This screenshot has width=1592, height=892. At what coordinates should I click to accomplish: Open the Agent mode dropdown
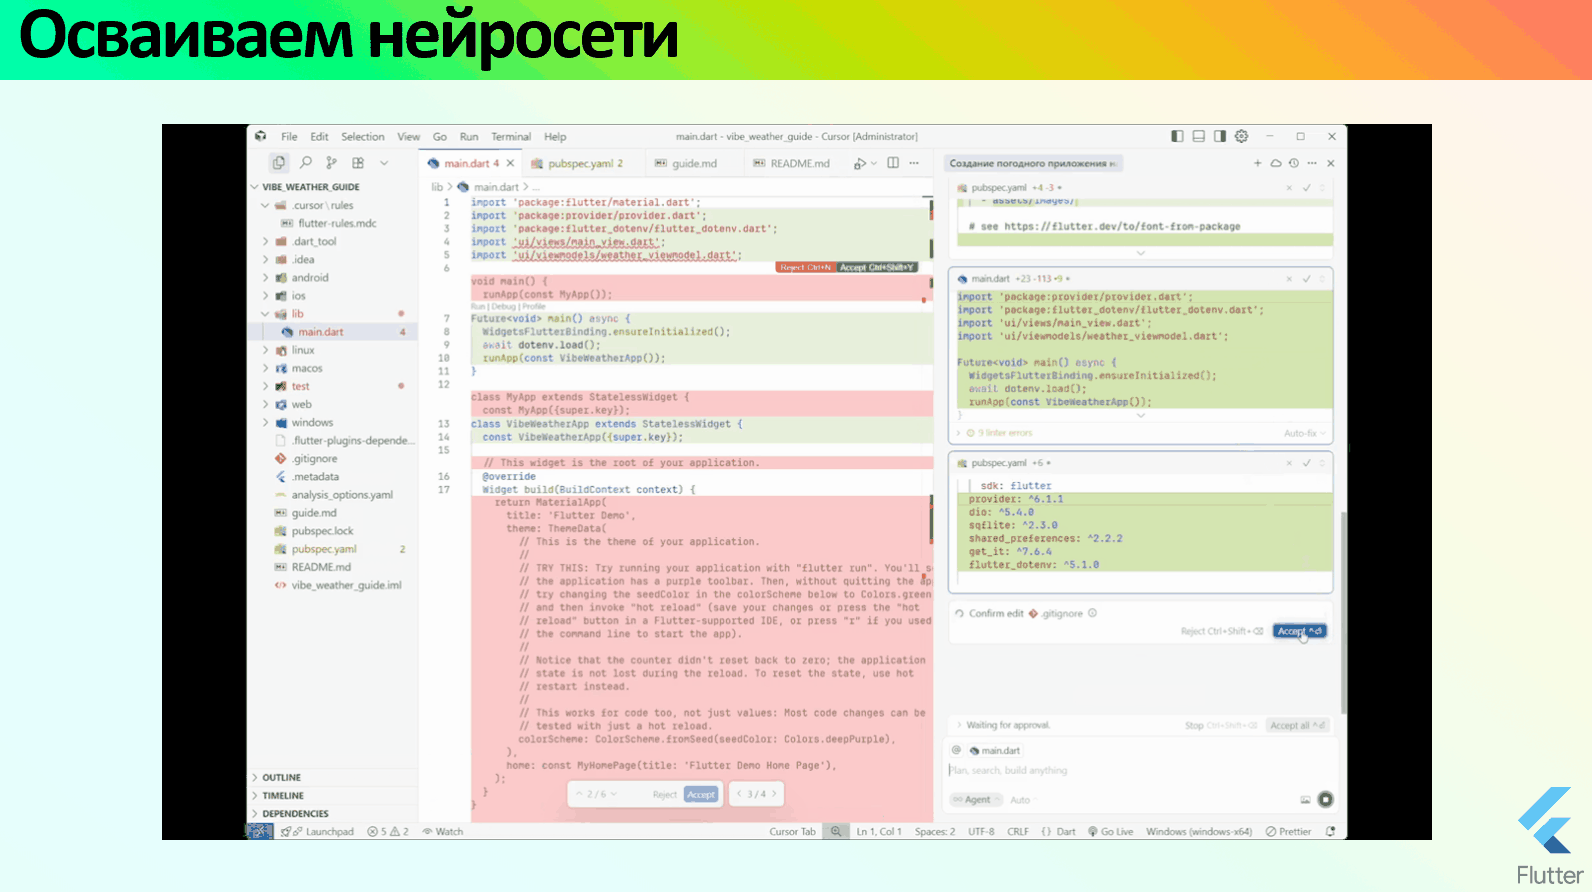[976, 799]
